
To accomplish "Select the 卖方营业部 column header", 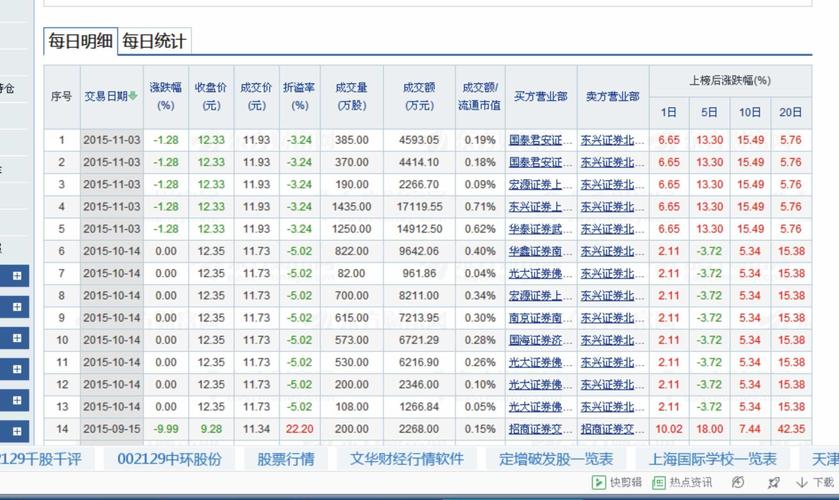I will 613,96.
